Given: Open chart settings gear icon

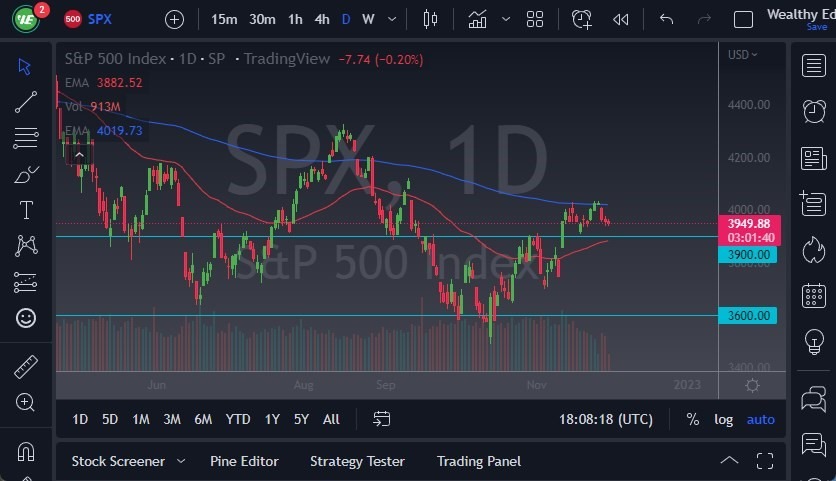Looking at the screenshot, I should pyautogui.click(x=752, y=386).
